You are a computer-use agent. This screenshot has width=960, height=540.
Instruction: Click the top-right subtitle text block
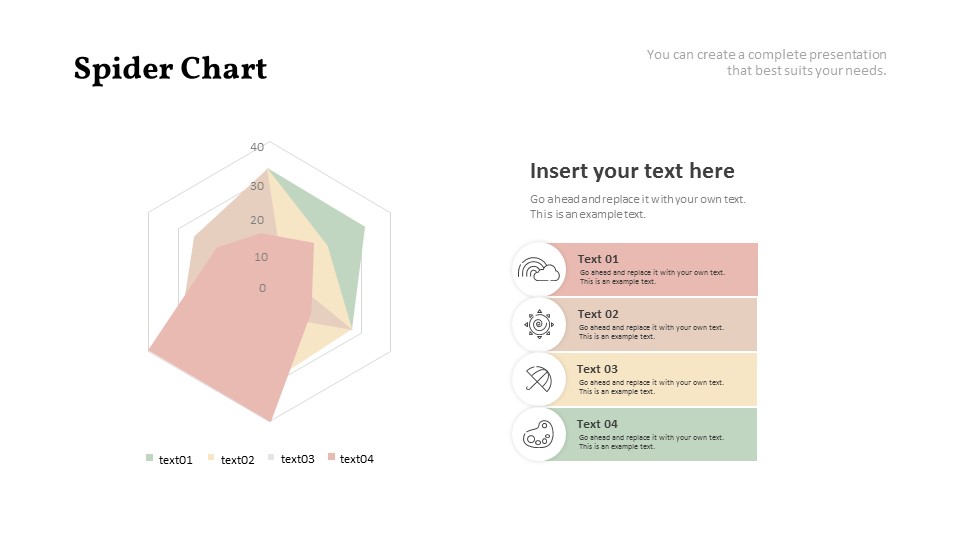click(x=767, y=62)
